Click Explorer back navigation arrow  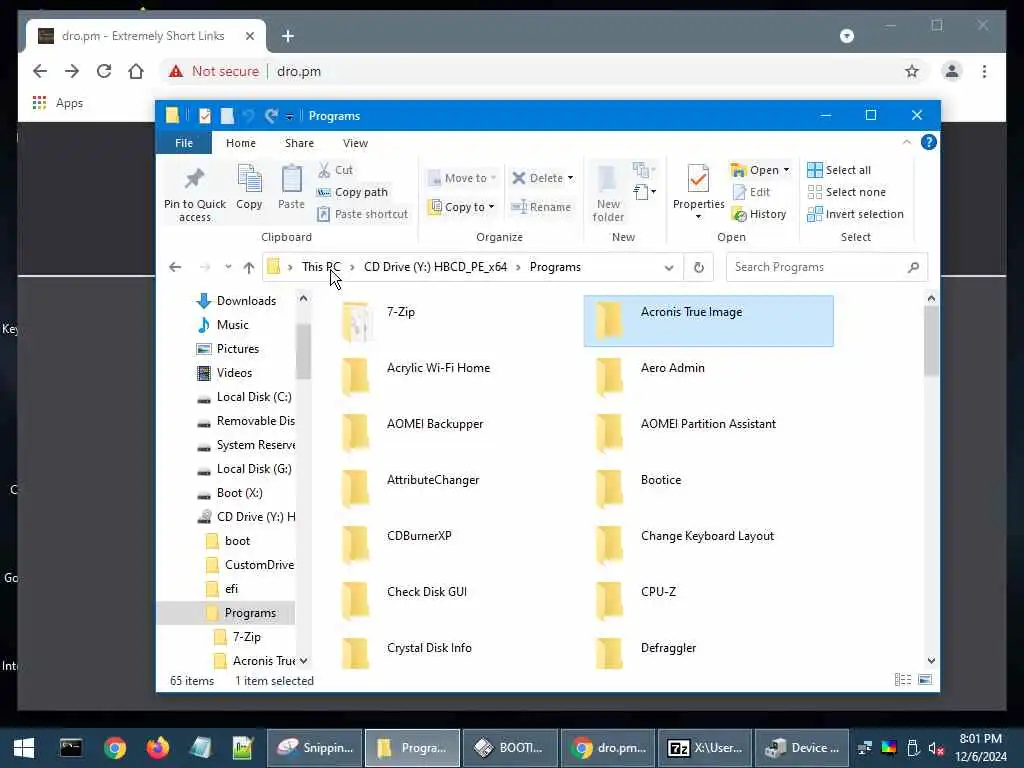coord(175,267)
